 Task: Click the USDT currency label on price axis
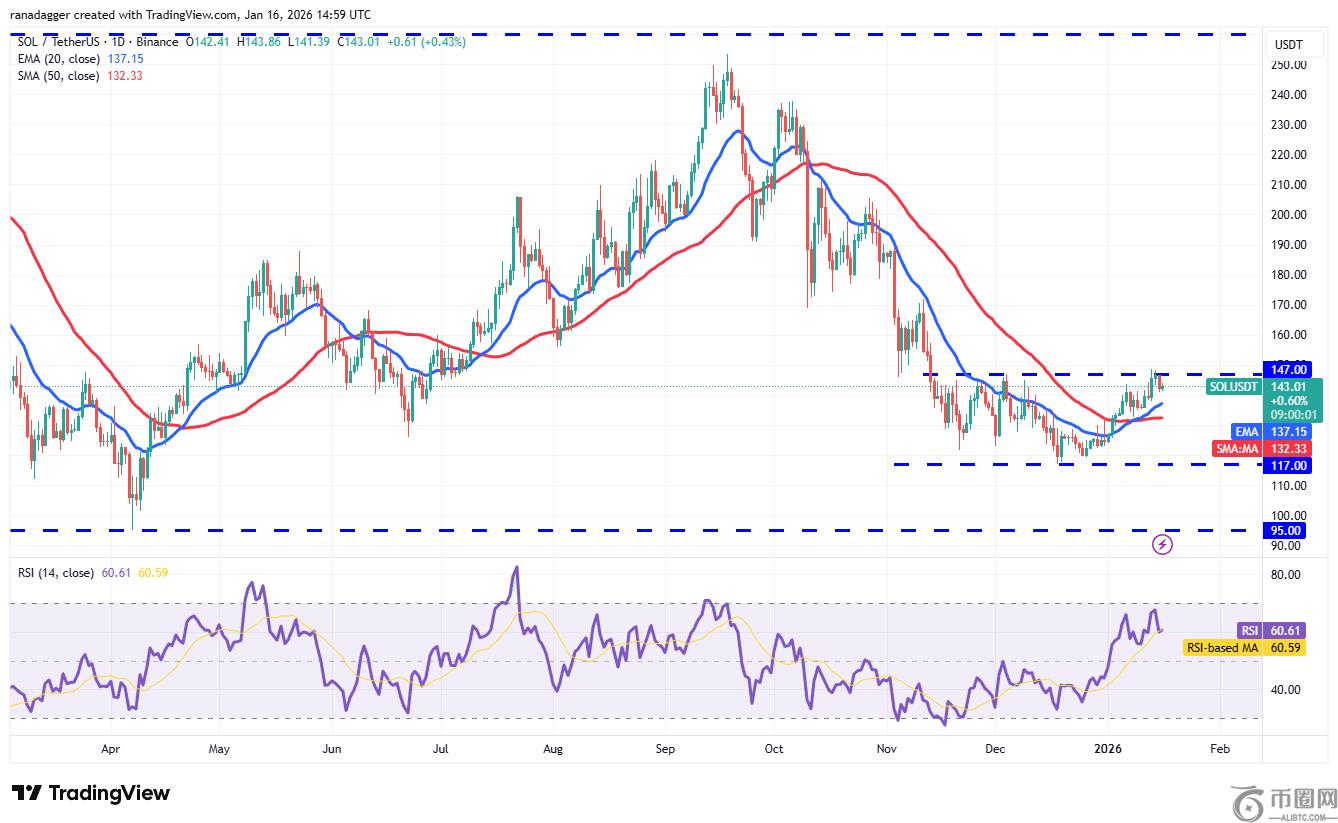coord(1287,45)
